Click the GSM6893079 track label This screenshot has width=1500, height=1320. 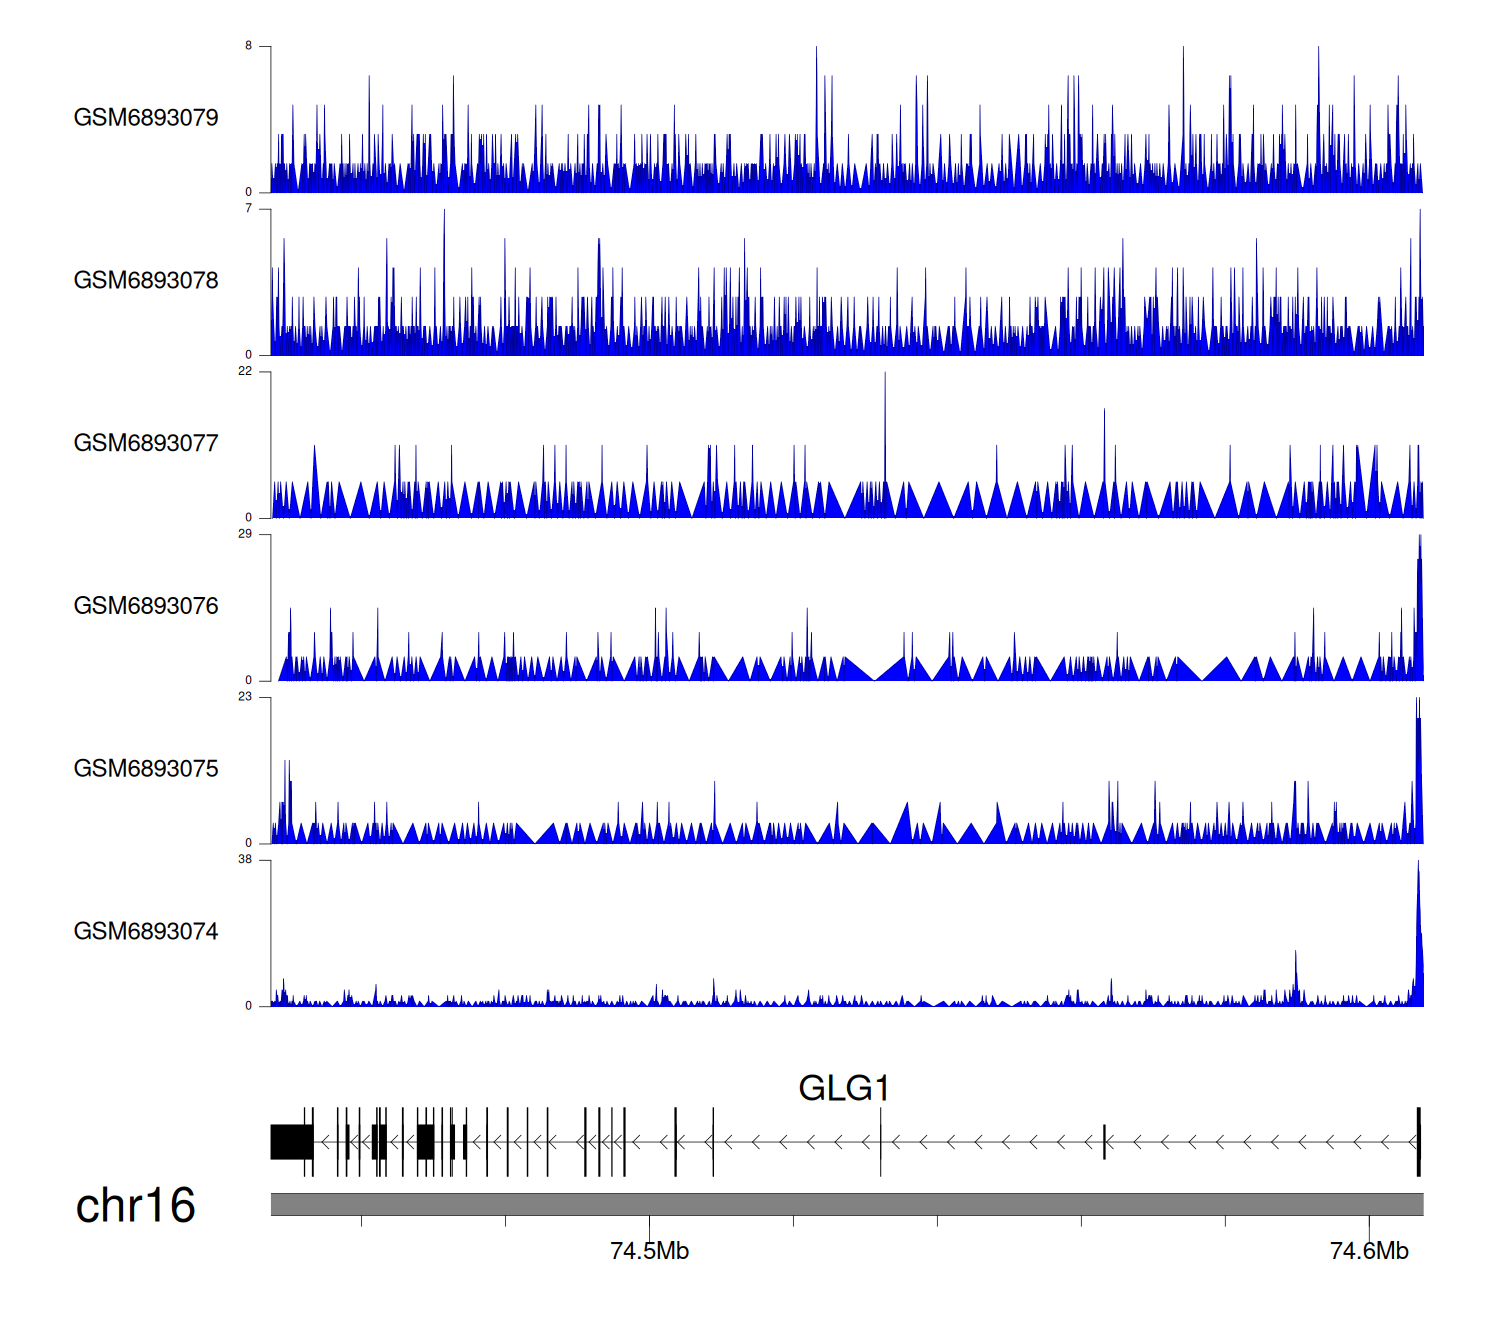[146, 118]
